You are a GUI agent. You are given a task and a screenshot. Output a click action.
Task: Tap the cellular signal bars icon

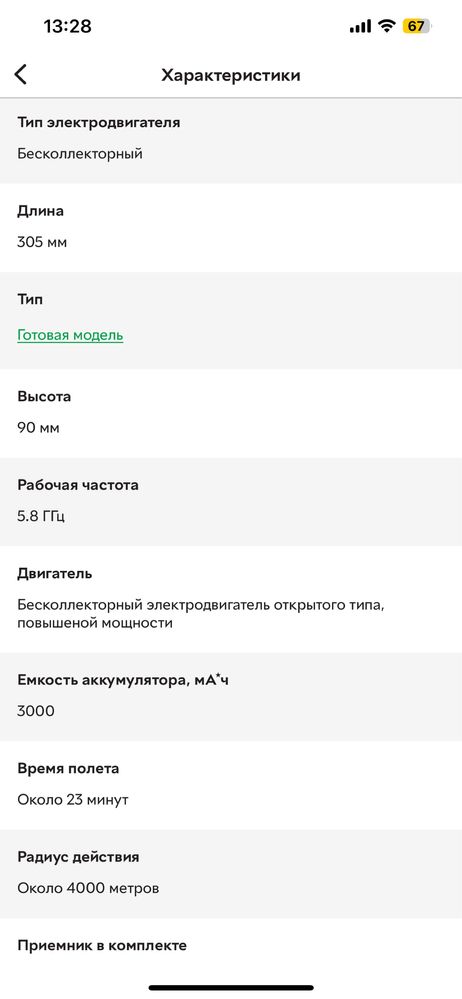tap(360, 26)
